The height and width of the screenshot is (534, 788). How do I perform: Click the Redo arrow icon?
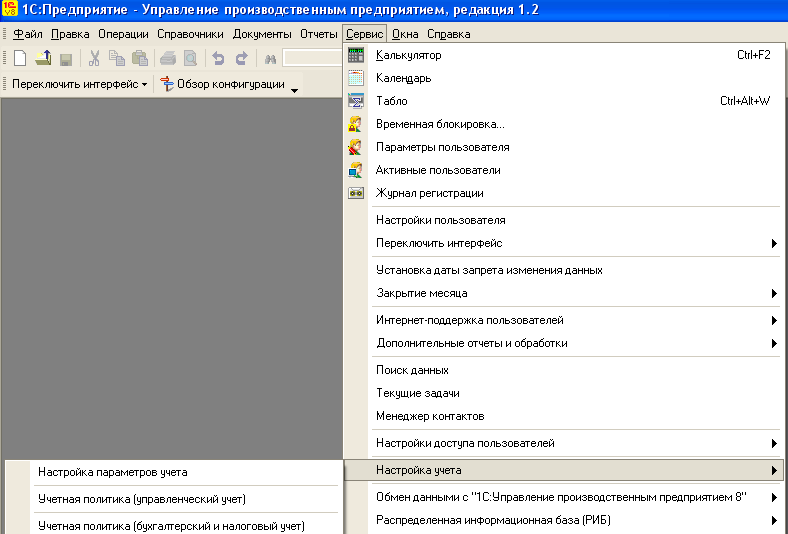click(x=242, y=58)
